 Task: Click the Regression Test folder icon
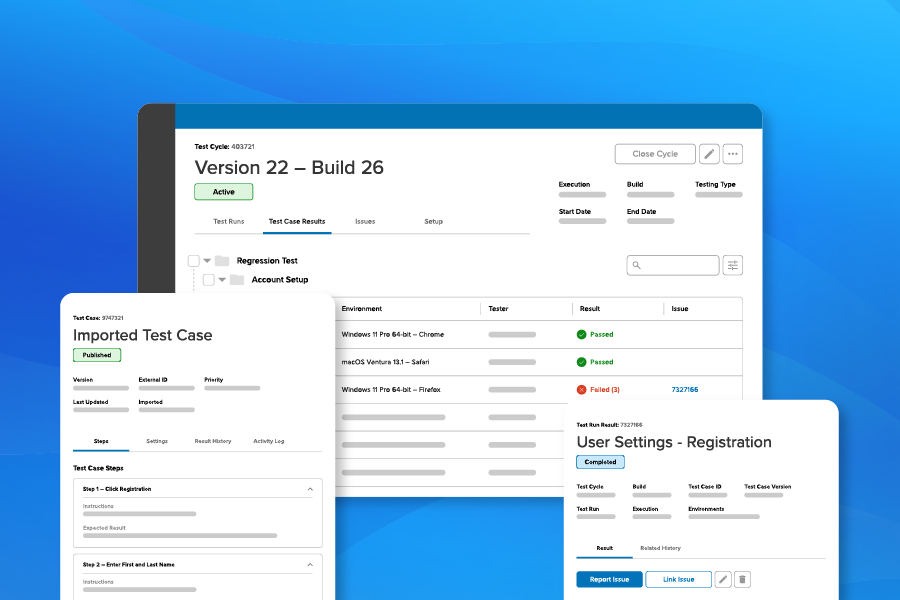[222, 261]
